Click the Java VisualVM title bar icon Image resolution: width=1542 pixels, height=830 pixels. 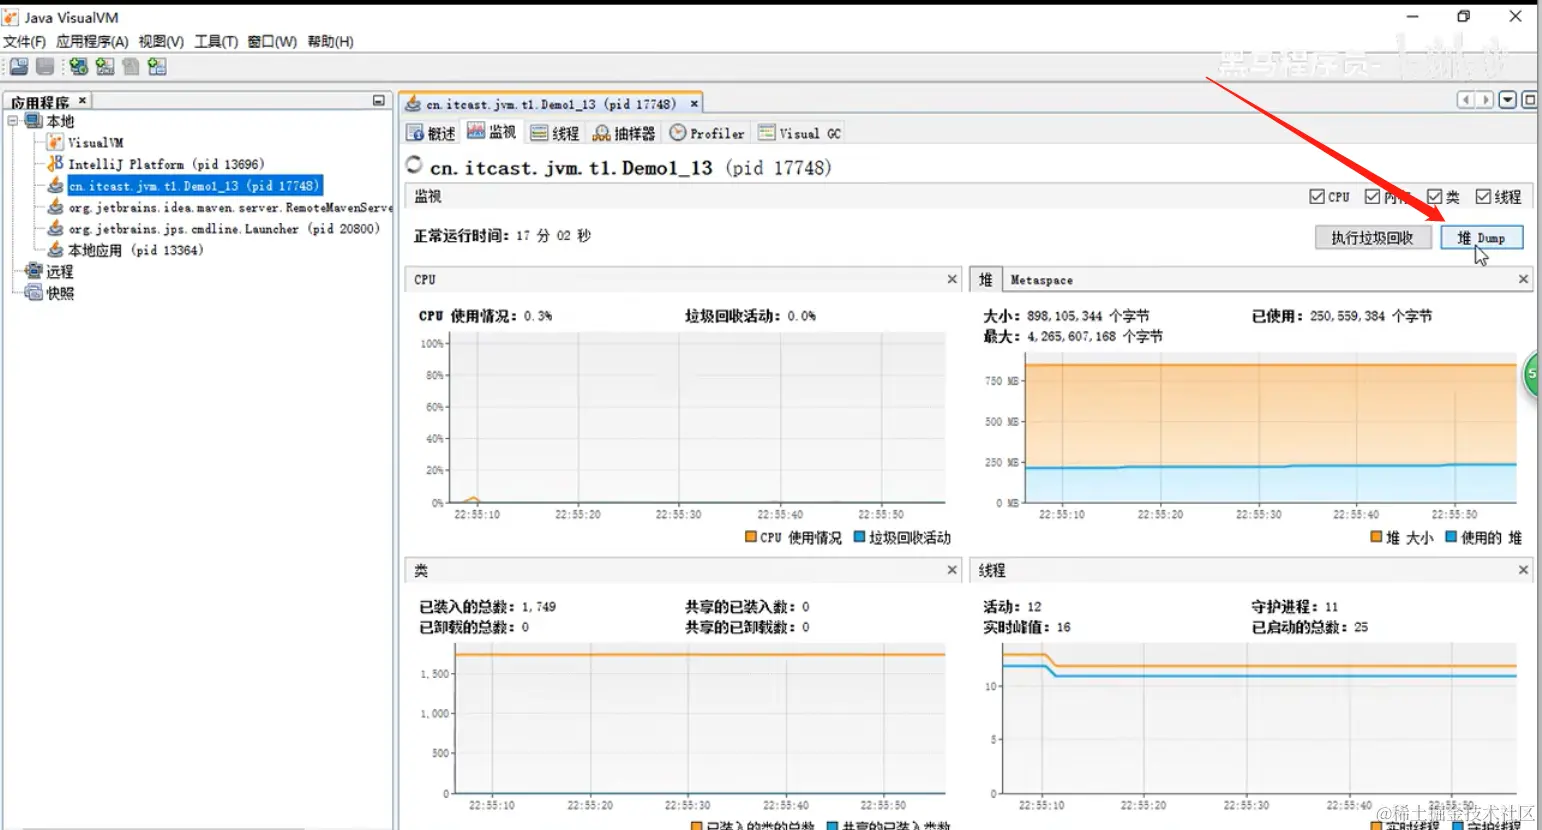coord(11,17)
